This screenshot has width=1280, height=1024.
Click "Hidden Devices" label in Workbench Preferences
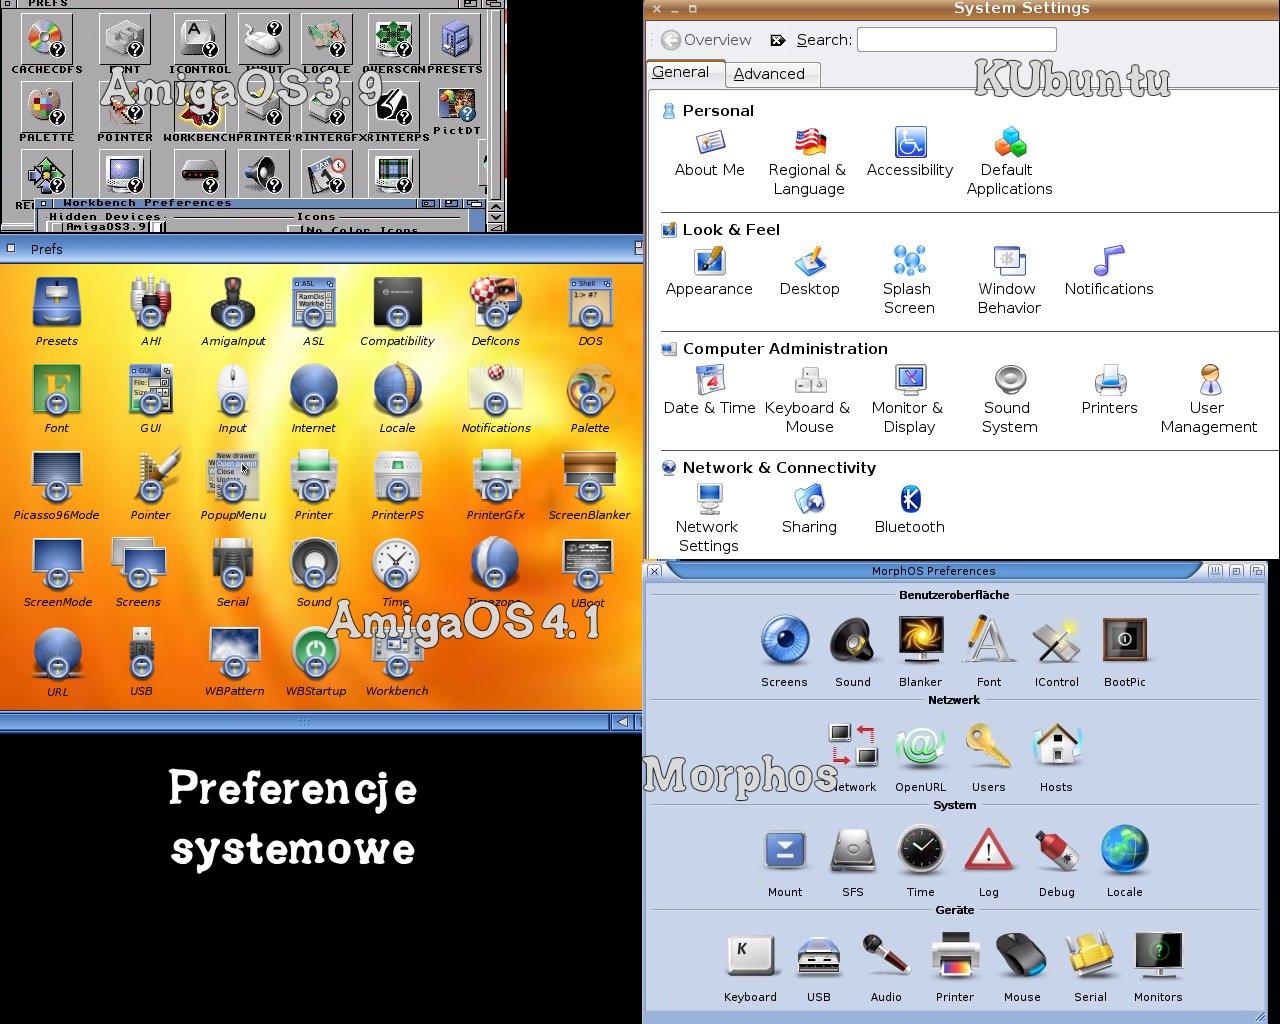tap(105, 216)
